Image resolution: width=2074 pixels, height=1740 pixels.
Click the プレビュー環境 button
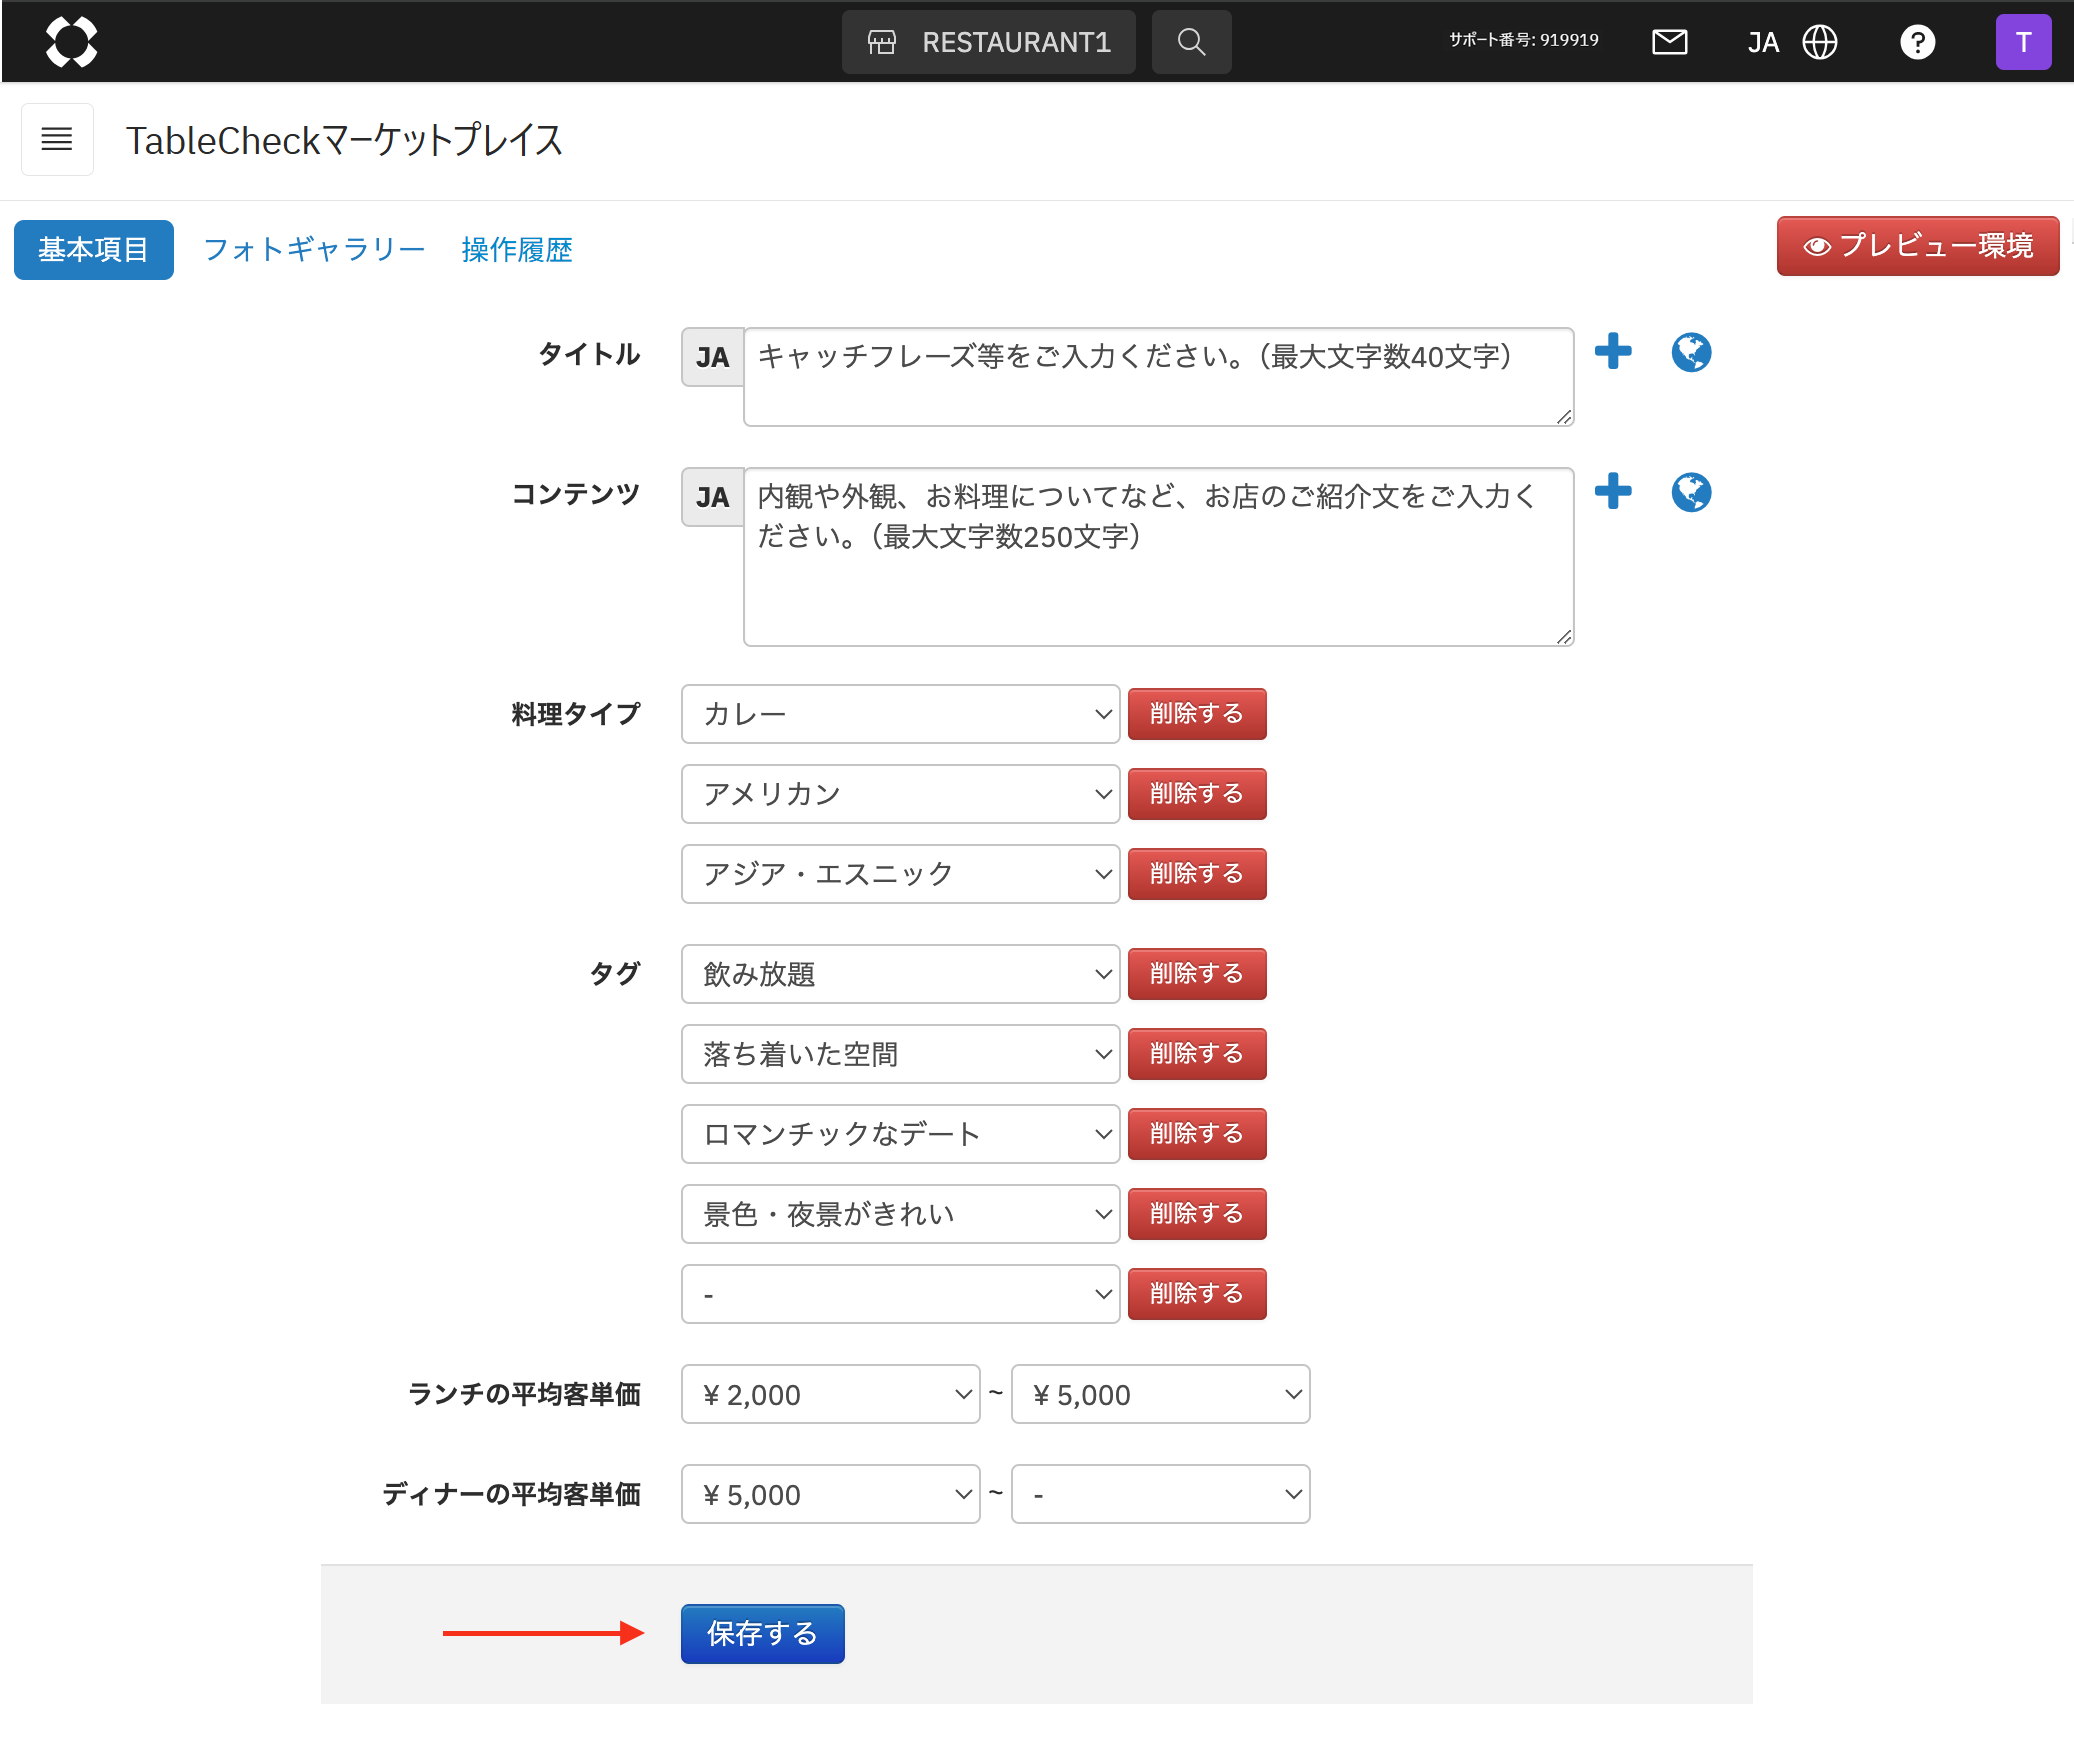(1917, 246)
